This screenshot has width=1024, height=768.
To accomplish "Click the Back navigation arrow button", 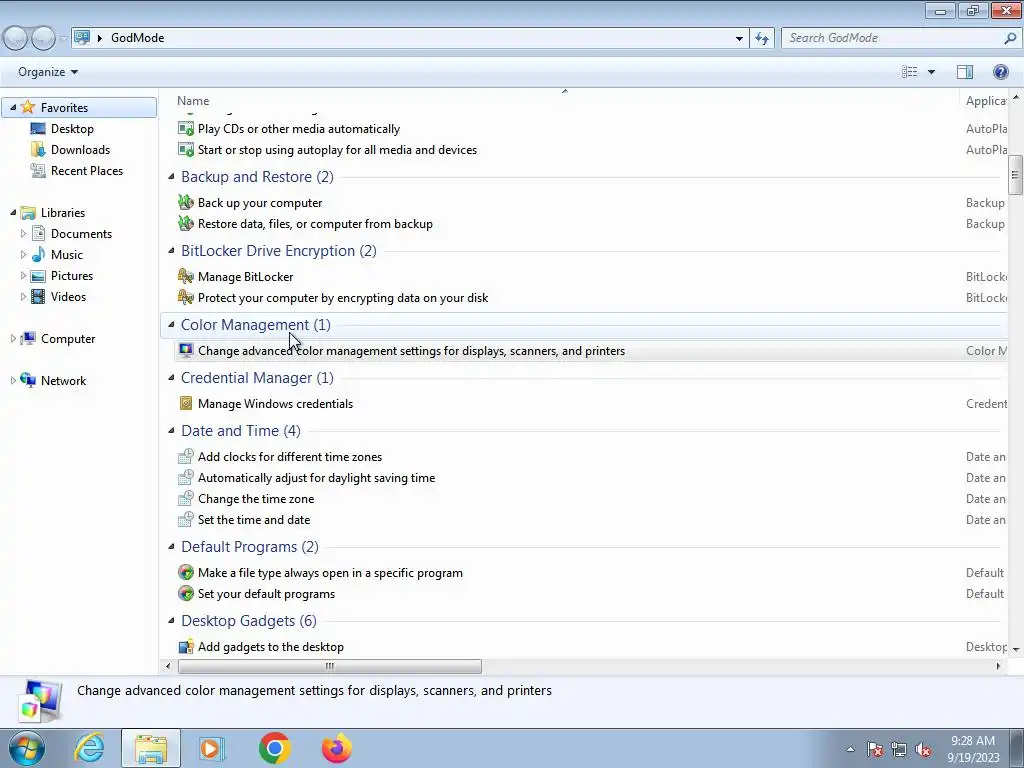I will 16,39.
